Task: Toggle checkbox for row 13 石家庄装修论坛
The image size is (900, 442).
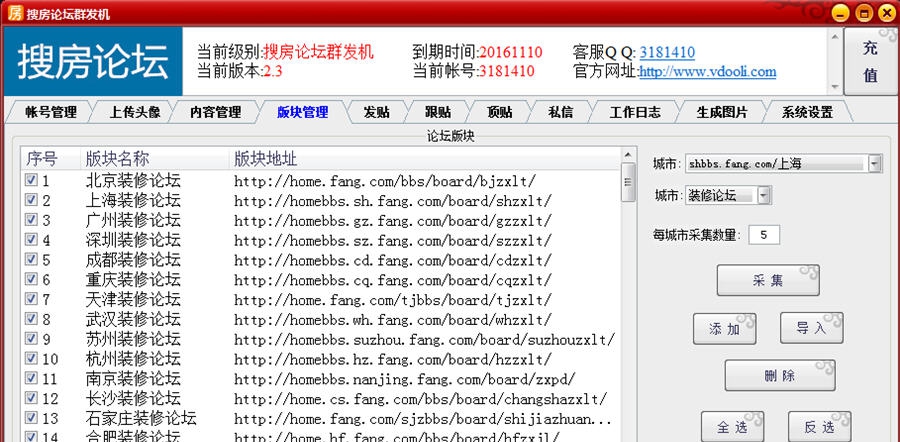Action: coord(31,417)
